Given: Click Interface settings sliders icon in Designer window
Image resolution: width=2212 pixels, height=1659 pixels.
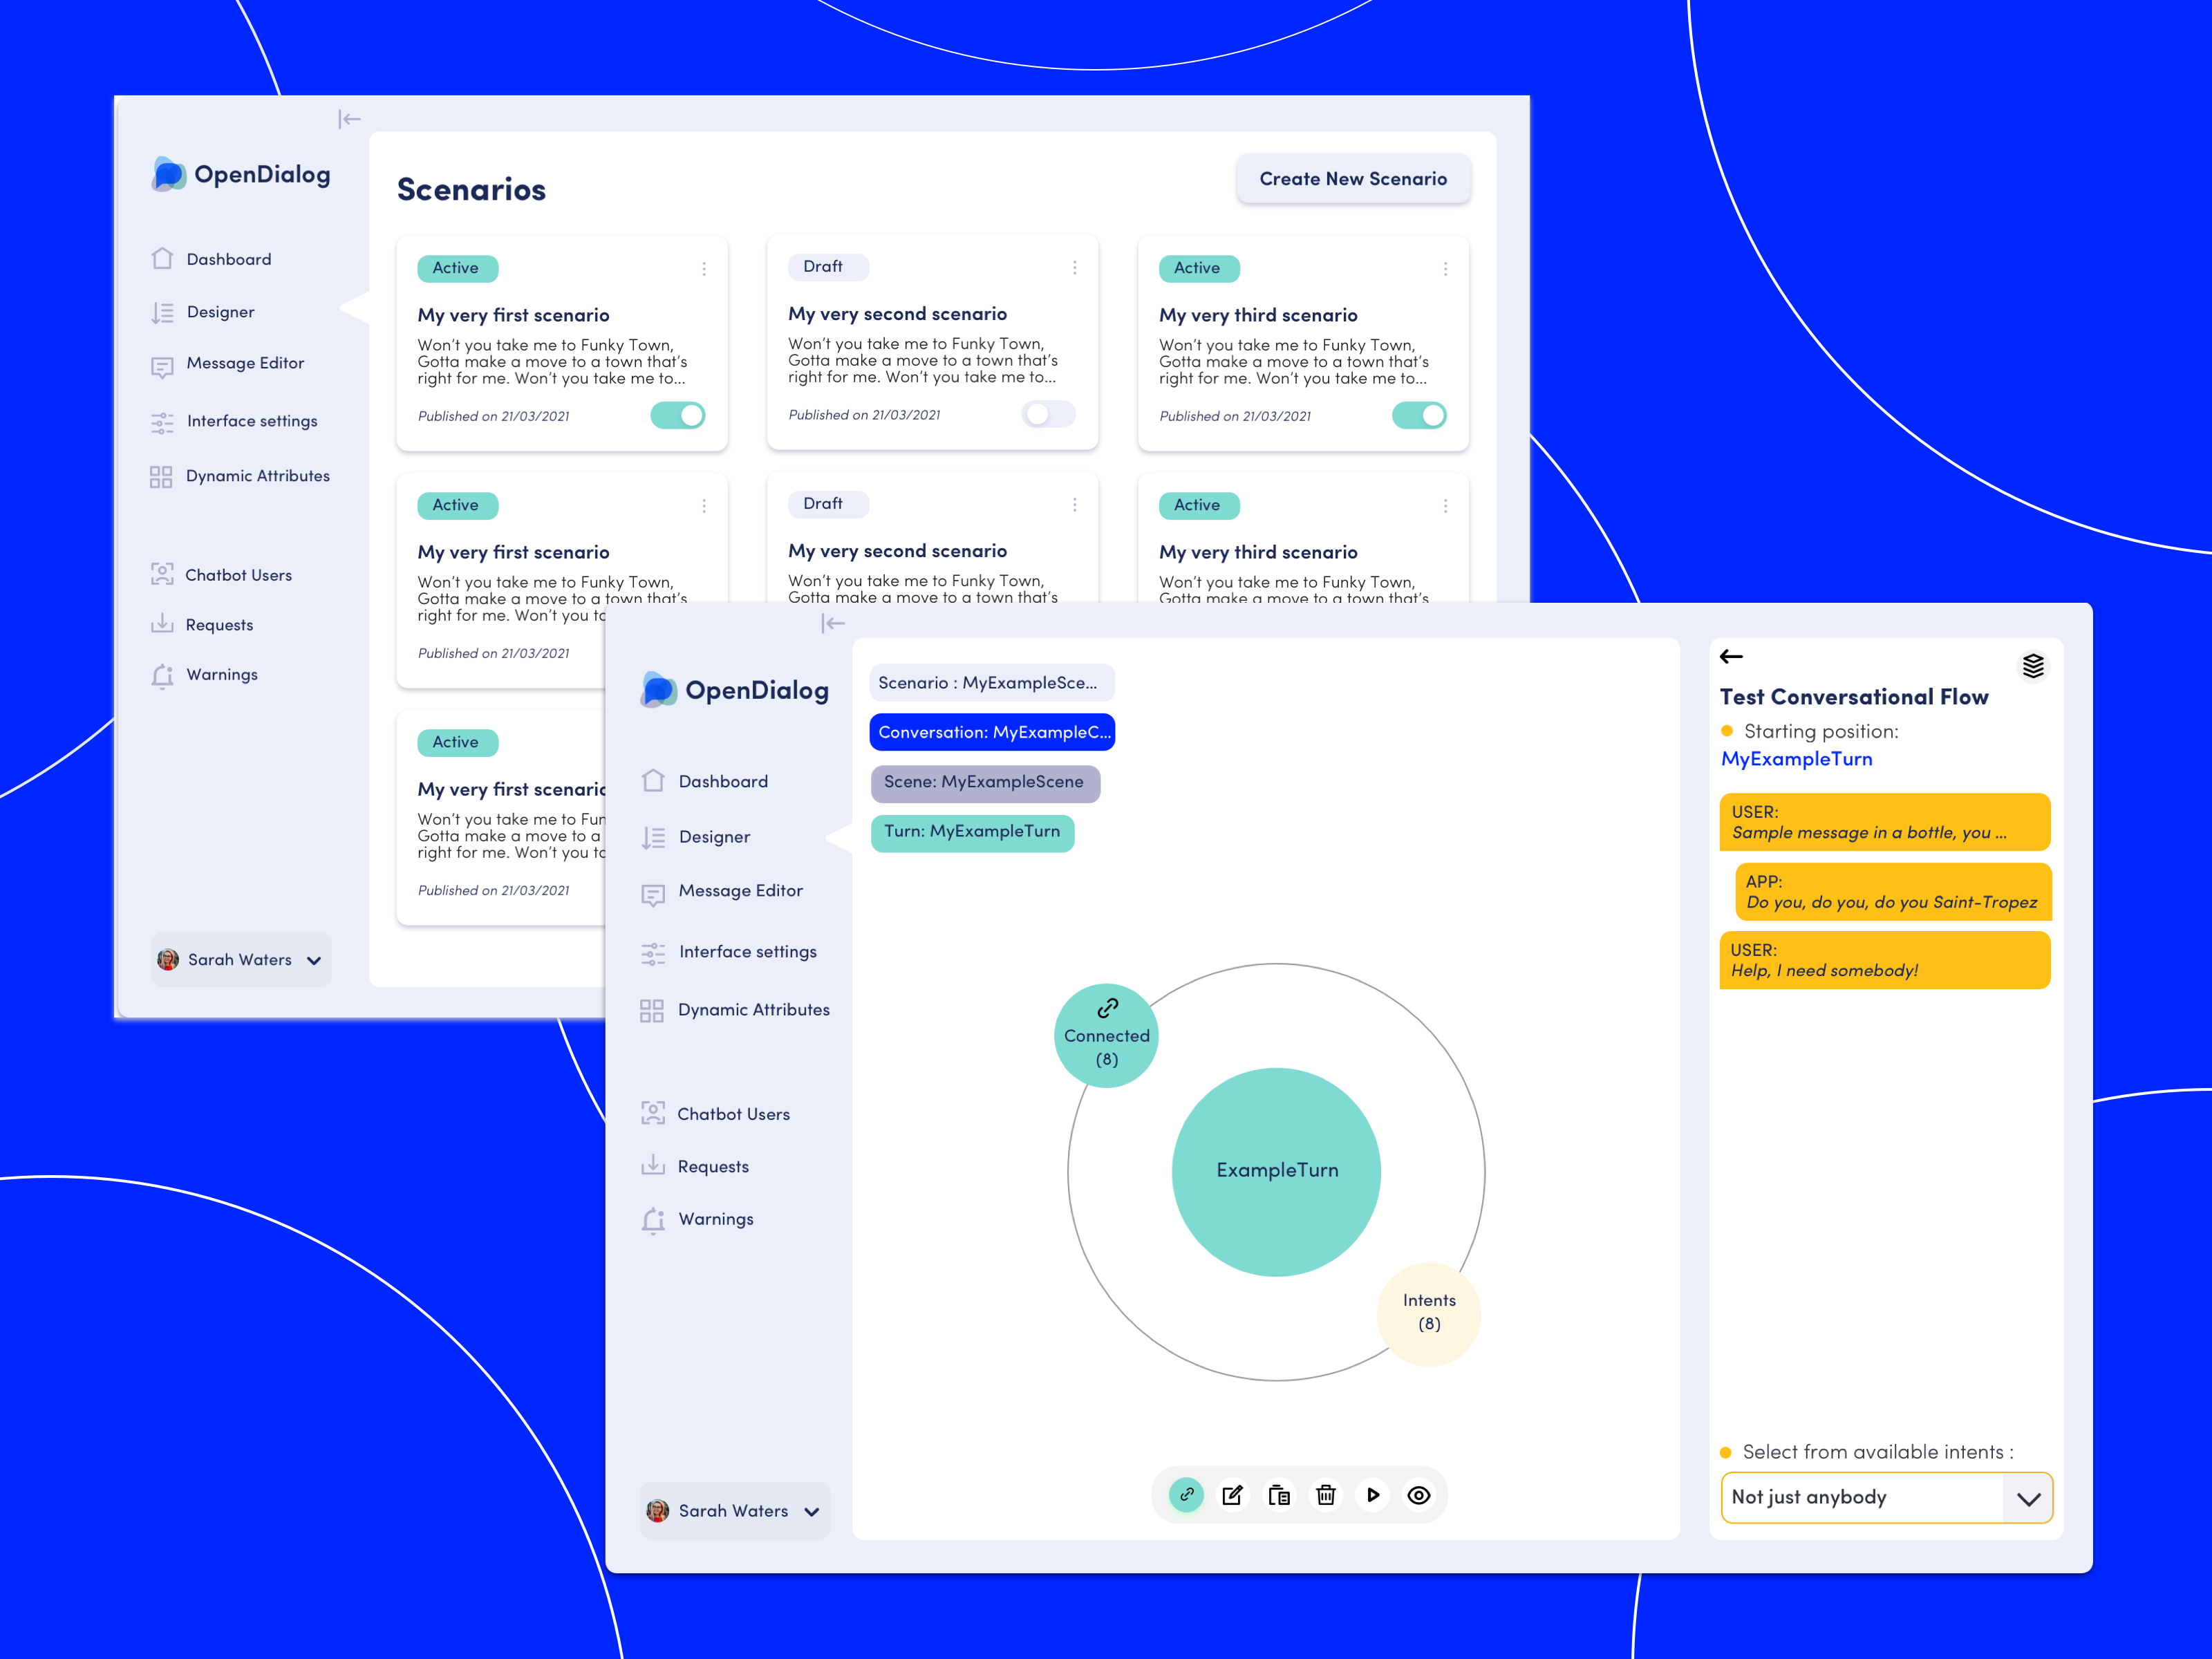Looking at the screenshot, I should coord(653,954).
